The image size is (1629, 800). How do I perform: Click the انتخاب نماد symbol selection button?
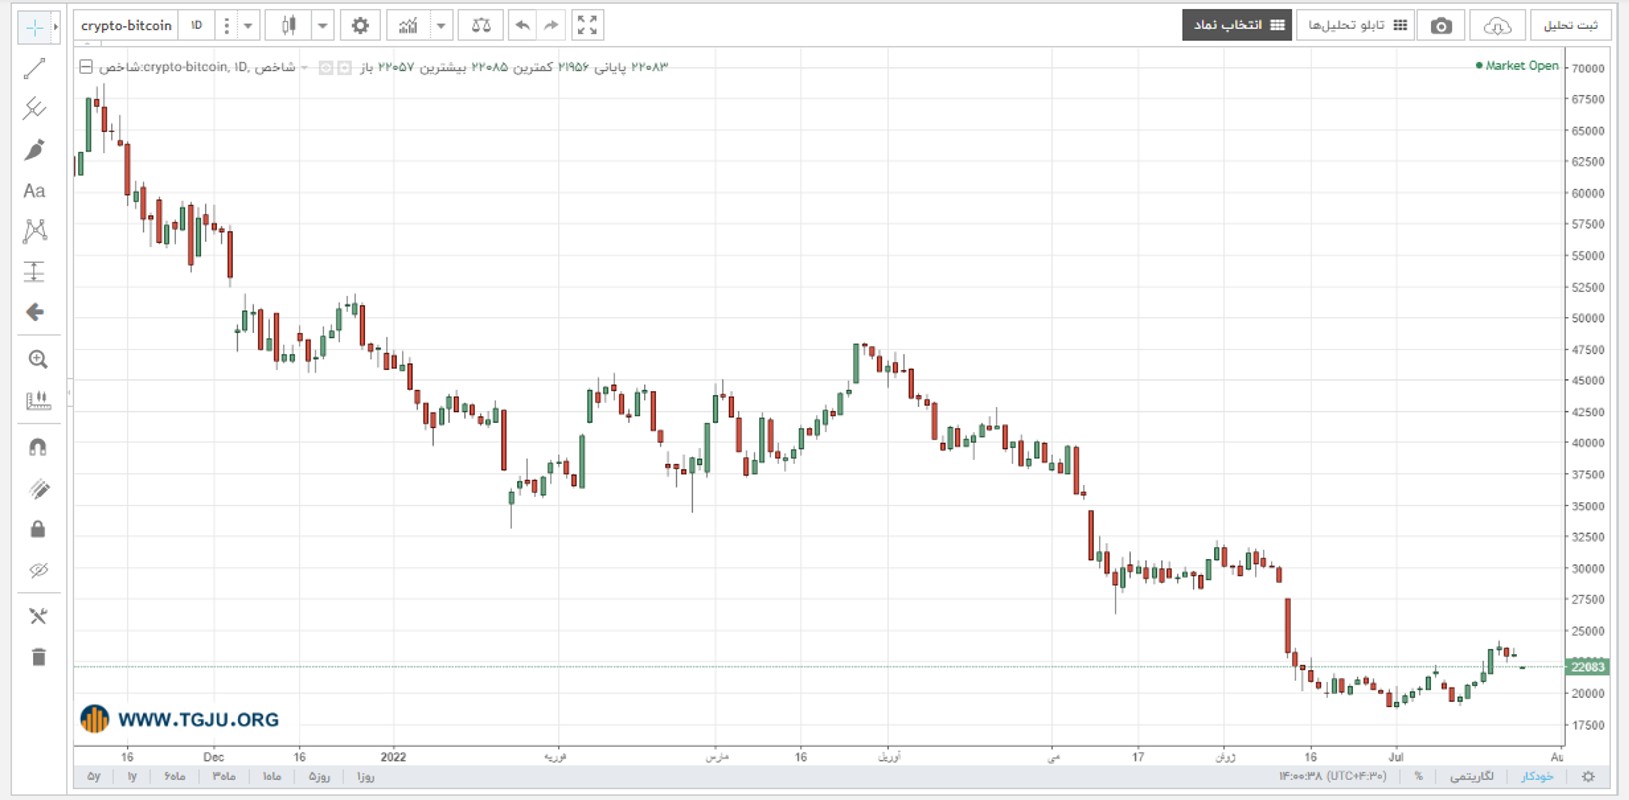tap(1237, 25)
